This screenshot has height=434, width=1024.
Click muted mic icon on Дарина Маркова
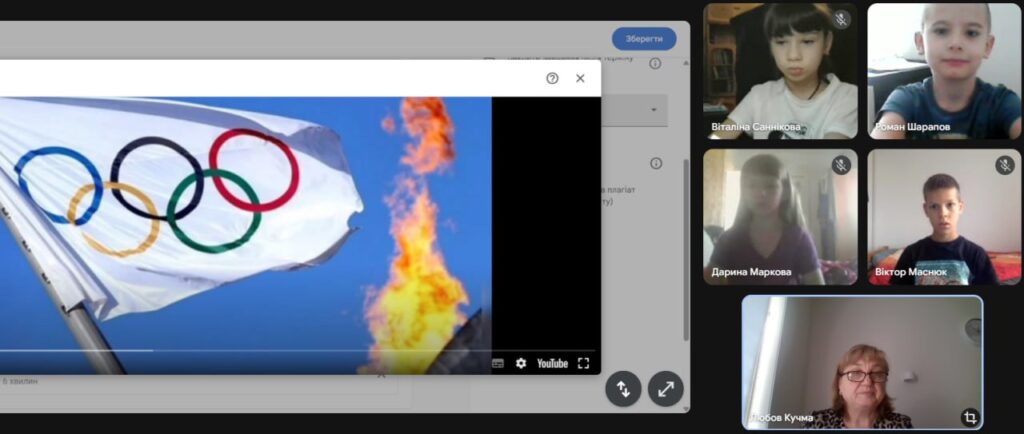[841, 164]
